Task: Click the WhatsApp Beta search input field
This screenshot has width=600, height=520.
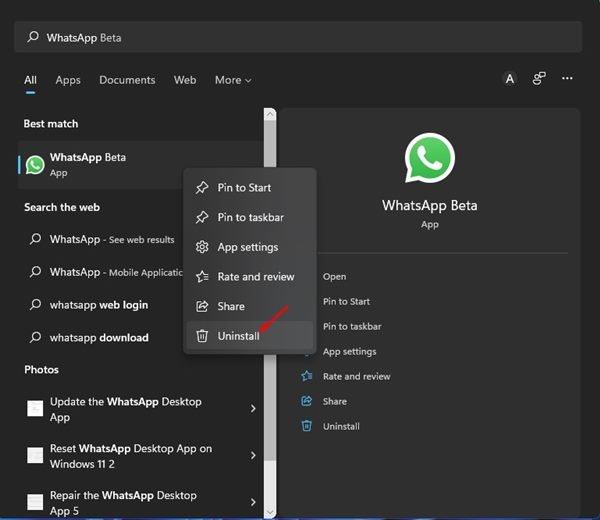Action: (298, 37)
